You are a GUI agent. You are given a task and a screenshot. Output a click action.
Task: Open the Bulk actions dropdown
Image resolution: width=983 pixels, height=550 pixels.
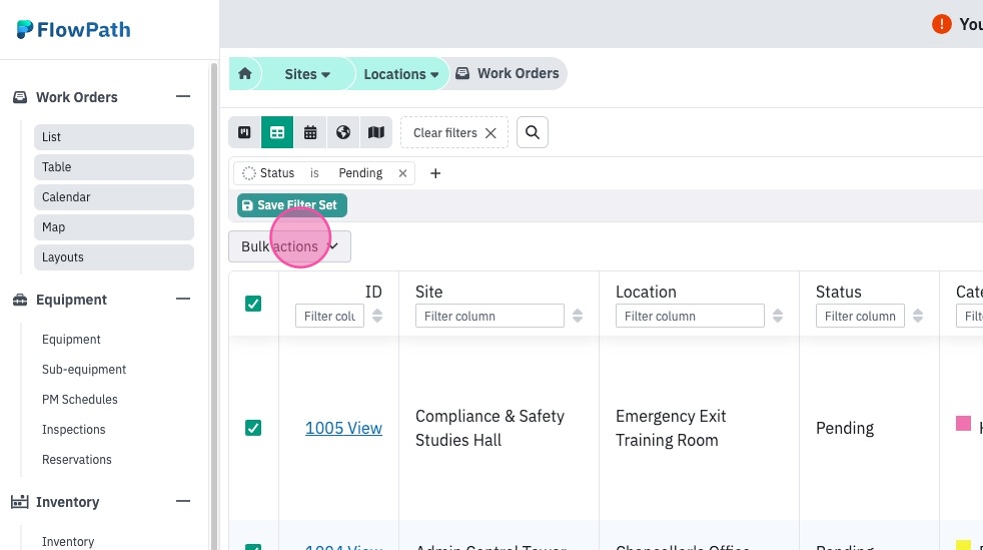pos(290,246)
